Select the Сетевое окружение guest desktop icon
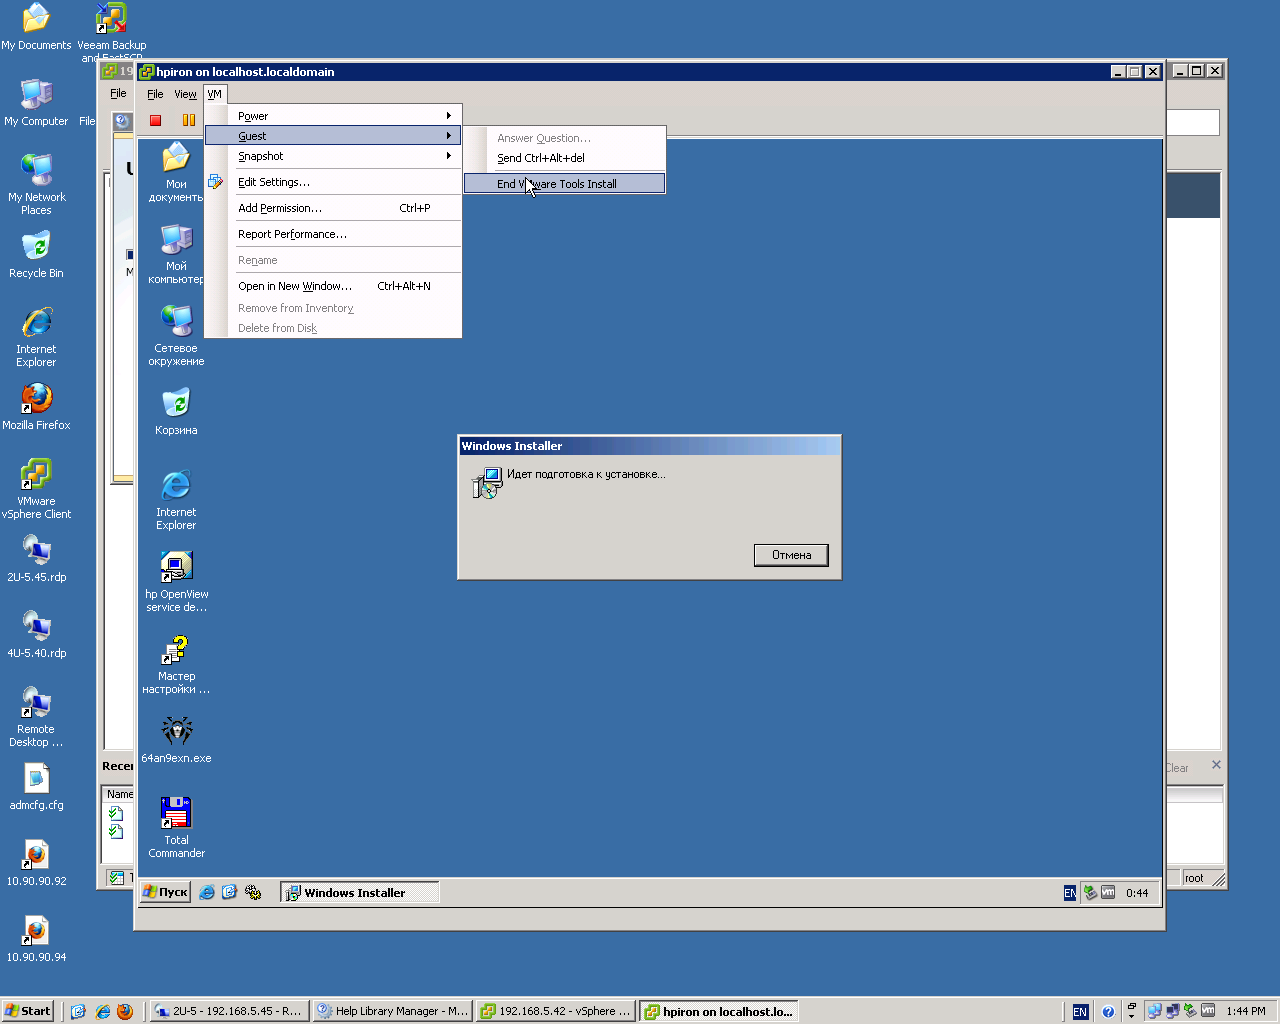The image size is (1280, 1024). coord(176,336)
